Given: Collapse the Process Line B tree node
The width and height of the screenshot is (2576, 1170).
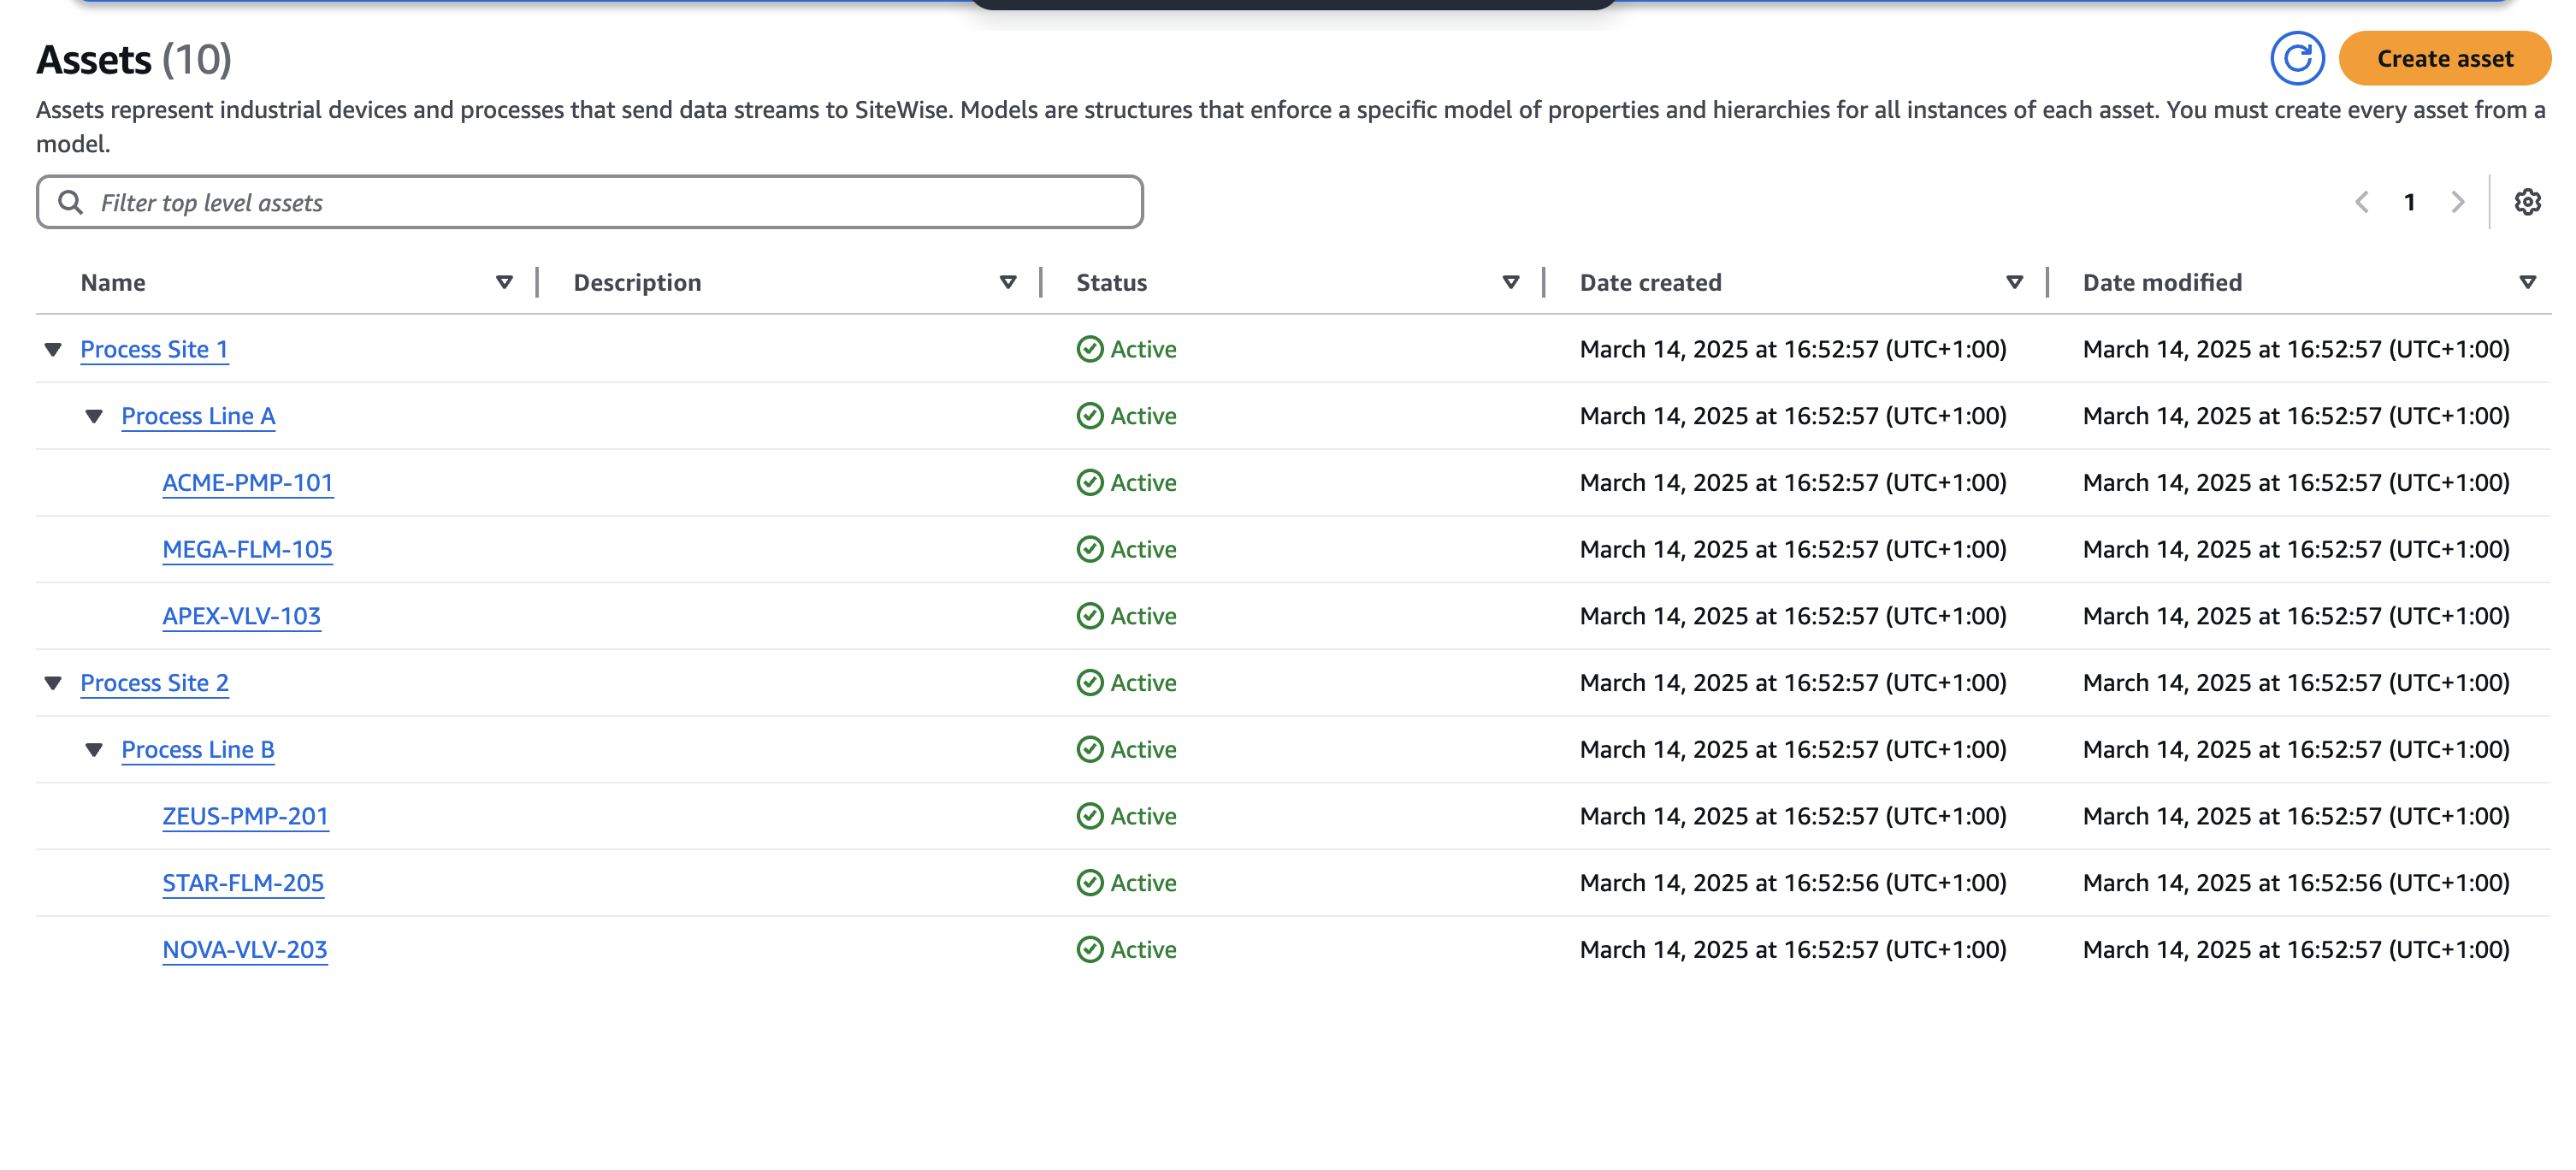Looking at the screenshot, I should [93, 749].
